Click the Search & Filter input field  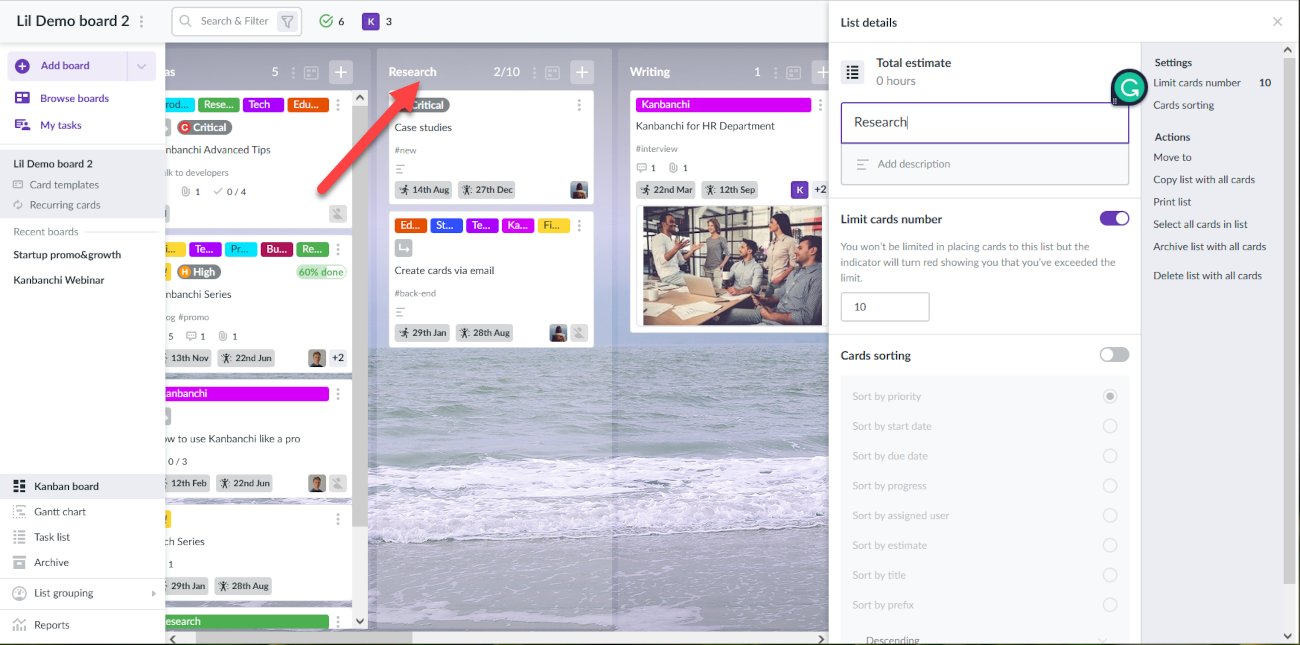tap(235, 21)
